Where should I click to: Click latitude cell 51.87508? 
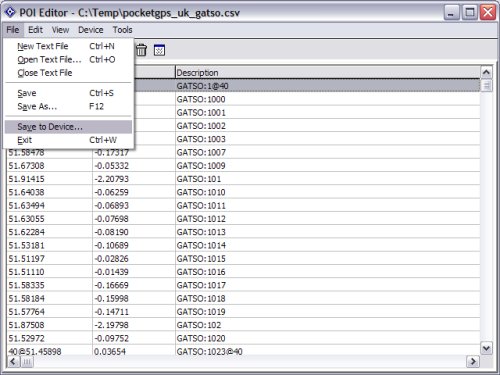pos(49,325)
